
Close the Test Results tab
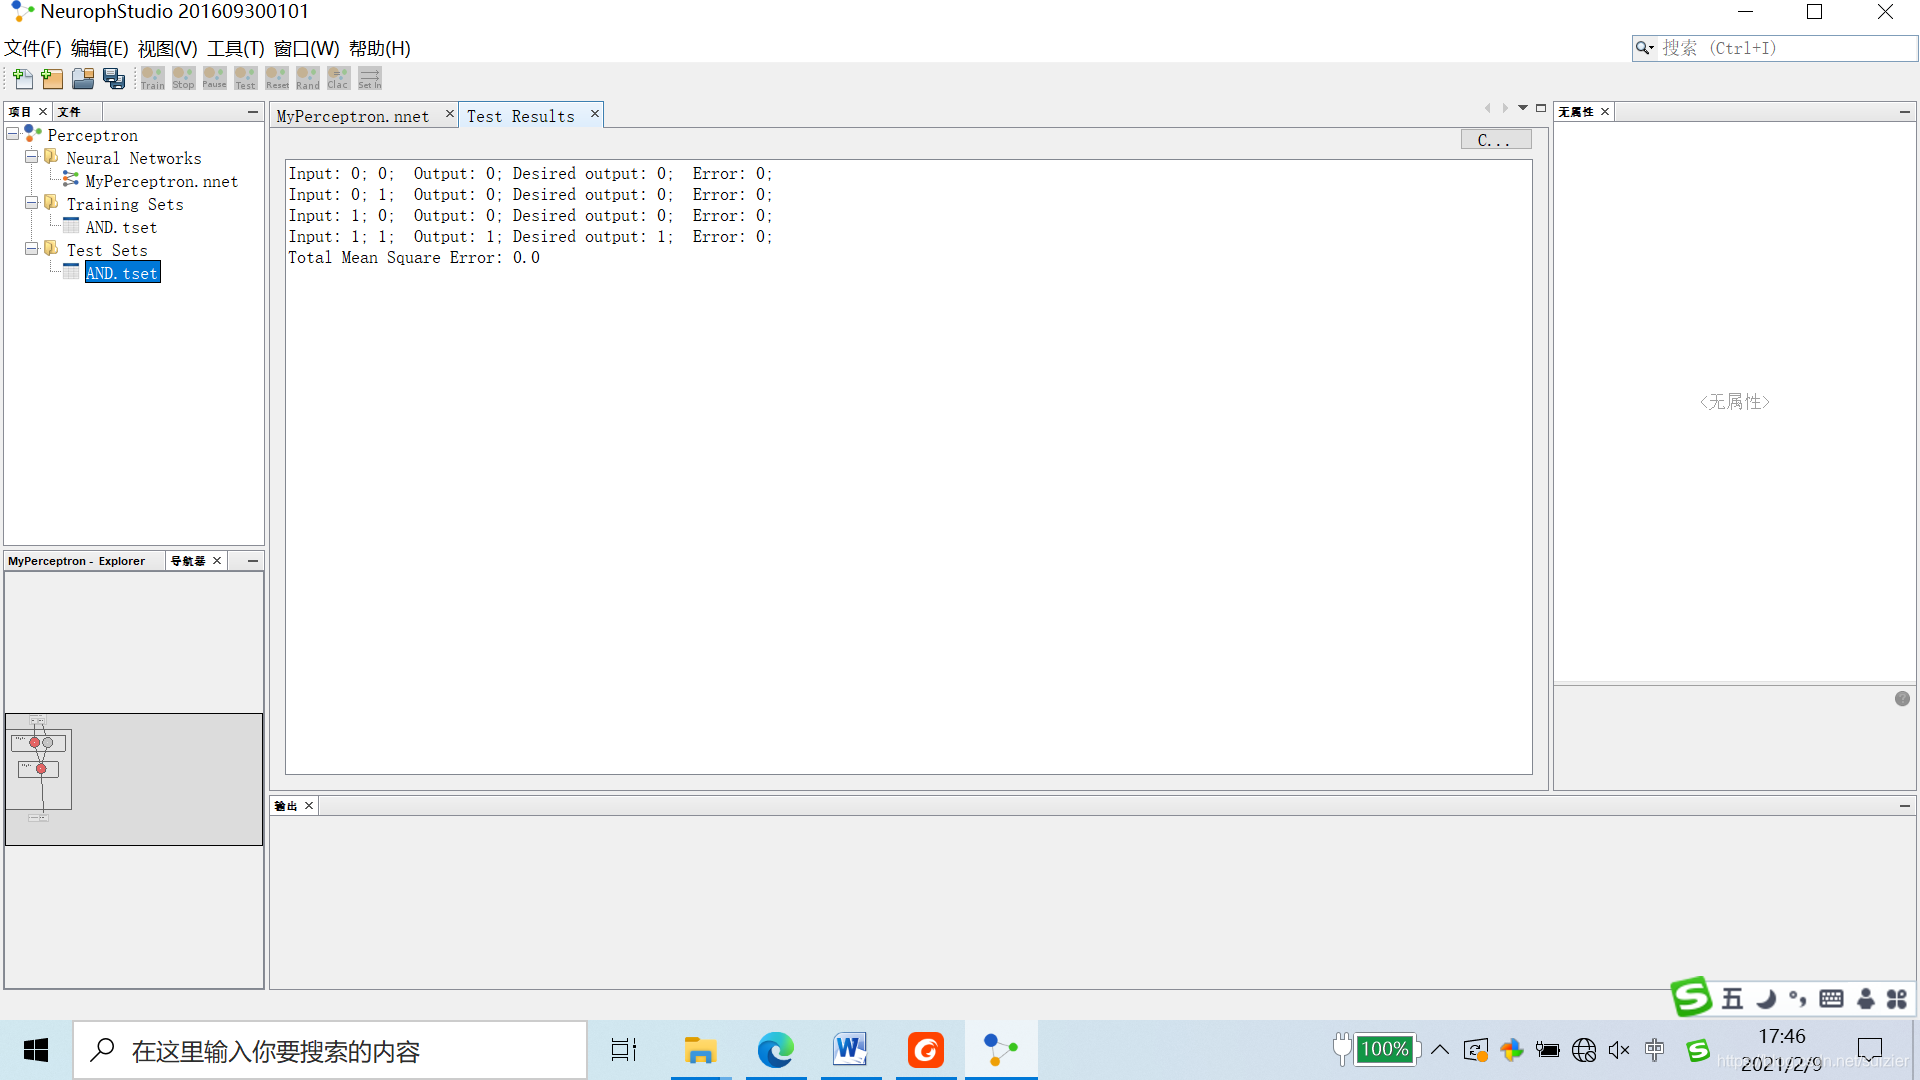(x=594, y=114)
